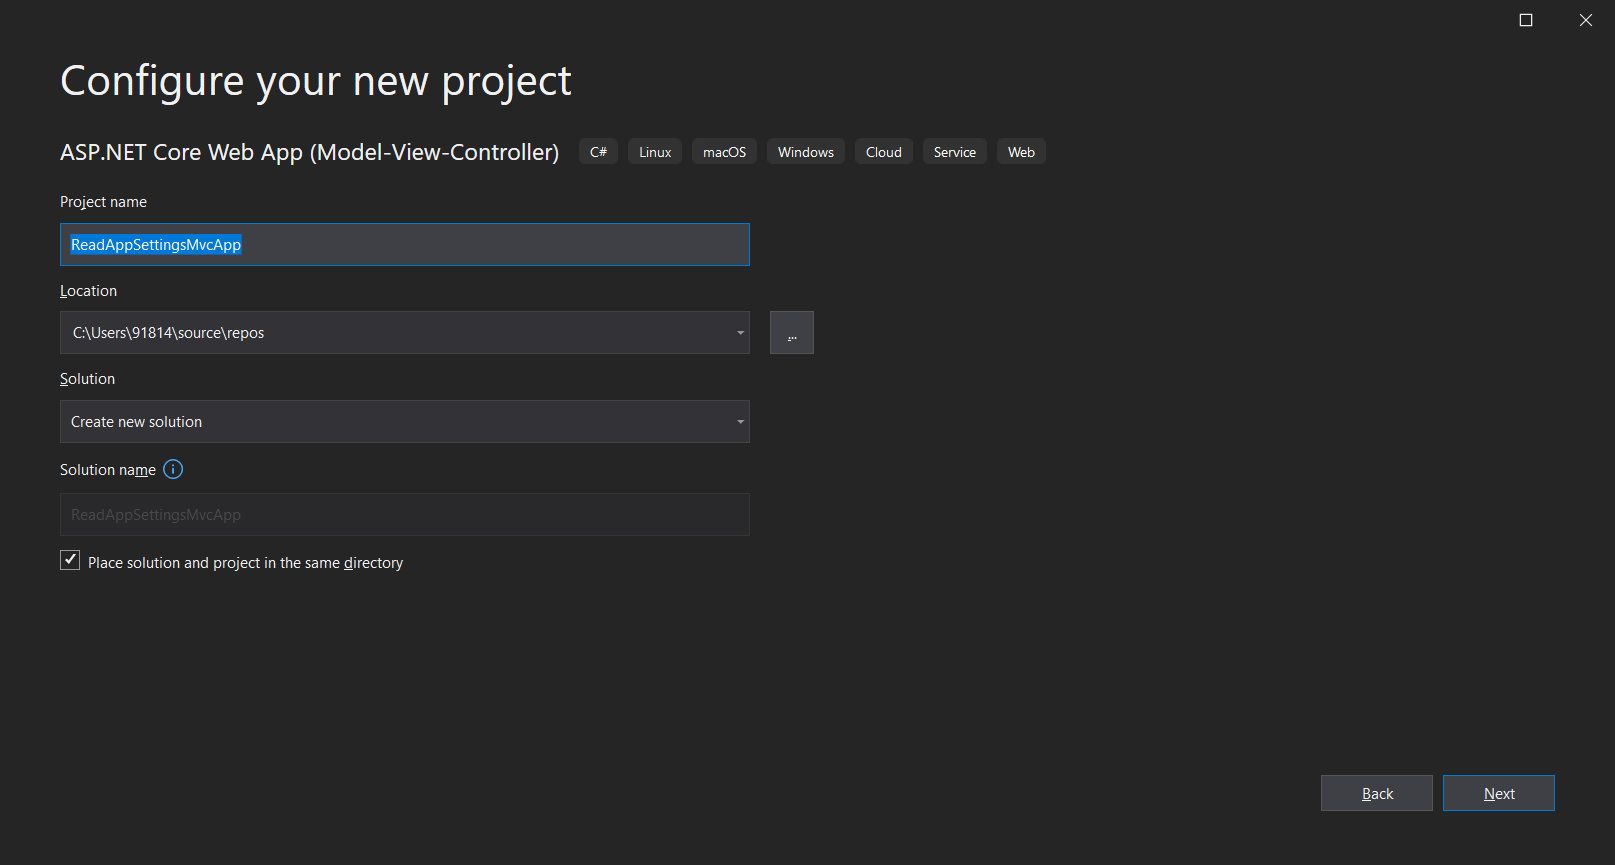The width and height of the screenshot is (1615, 865).
Task: Click the Solution name info icon
Action: pos(173,469)
